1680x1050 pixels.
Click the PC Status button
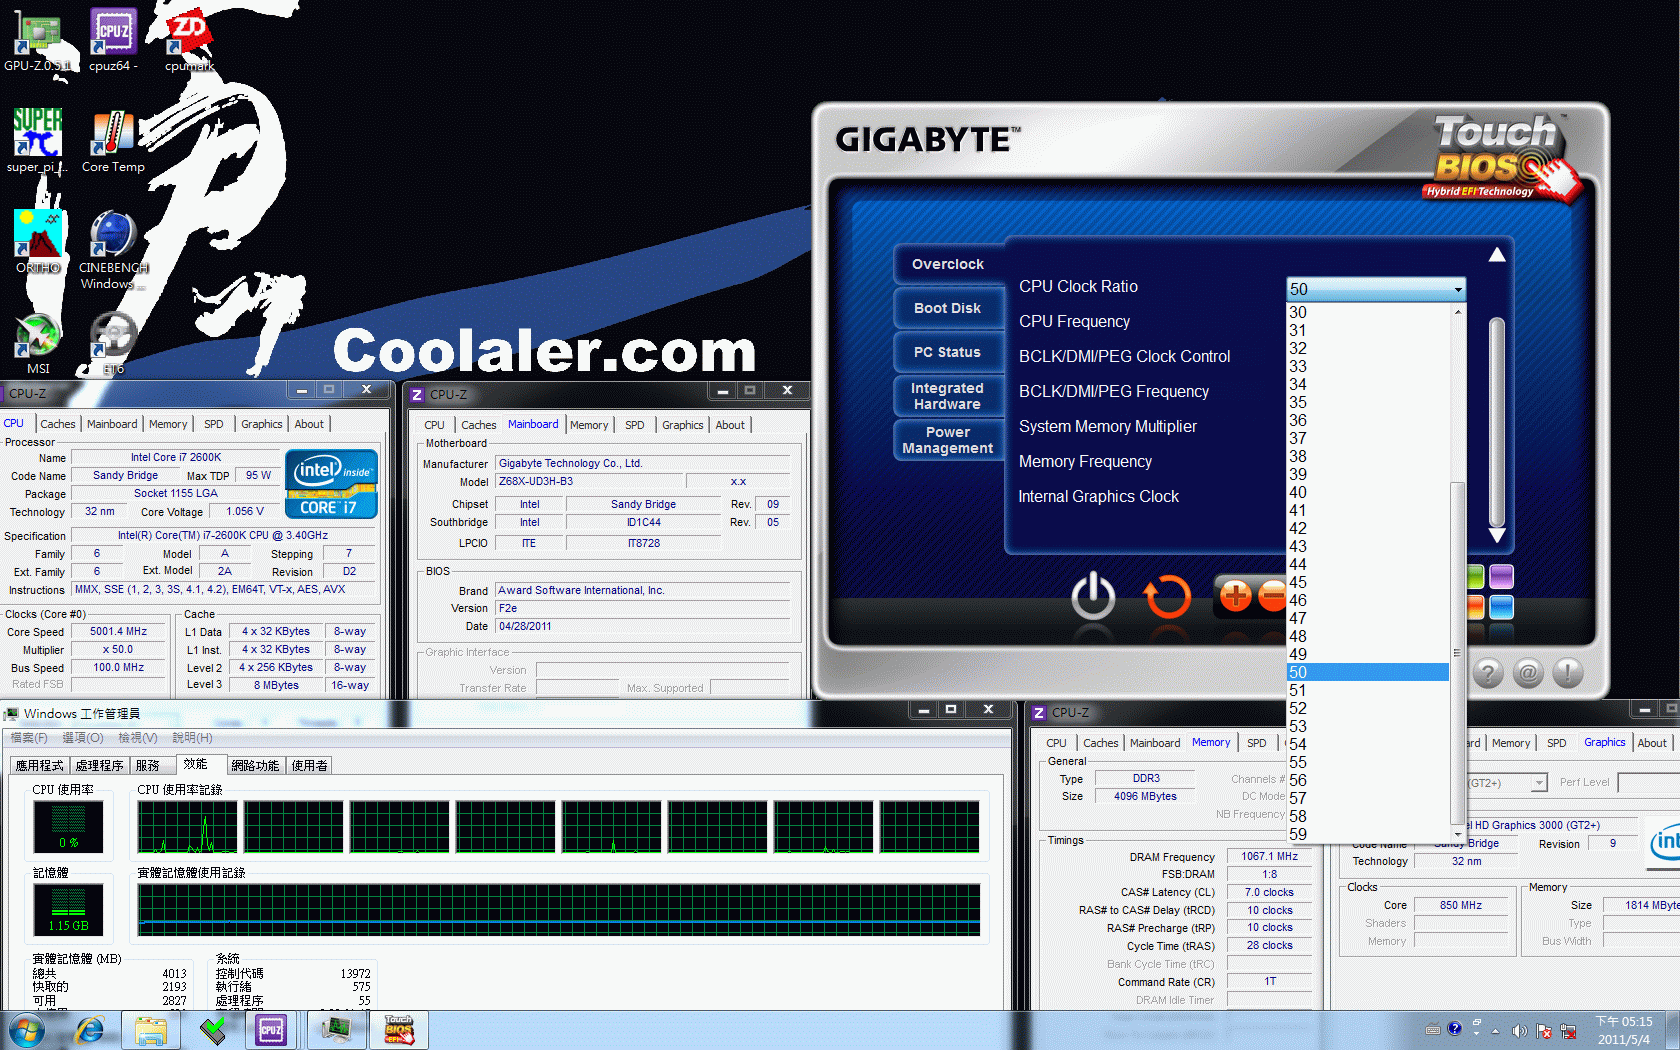click(x=947, y=352)
